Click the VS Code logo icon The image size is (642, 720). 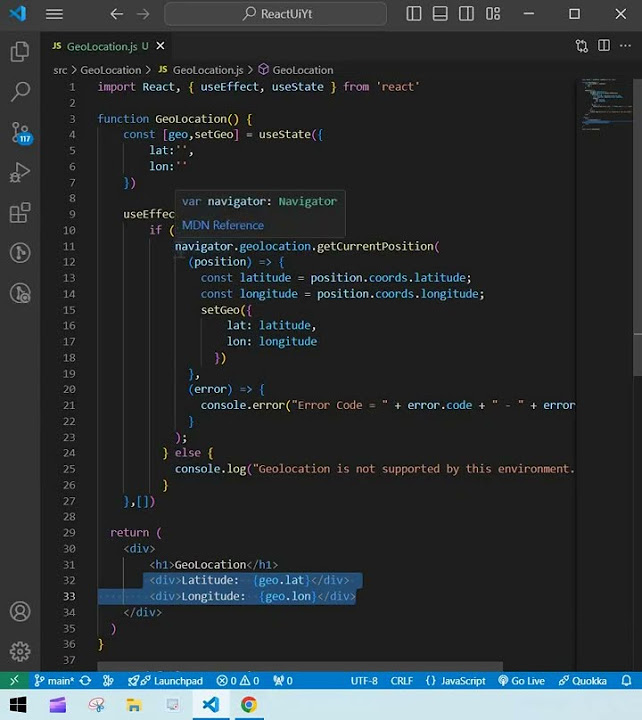18,13
